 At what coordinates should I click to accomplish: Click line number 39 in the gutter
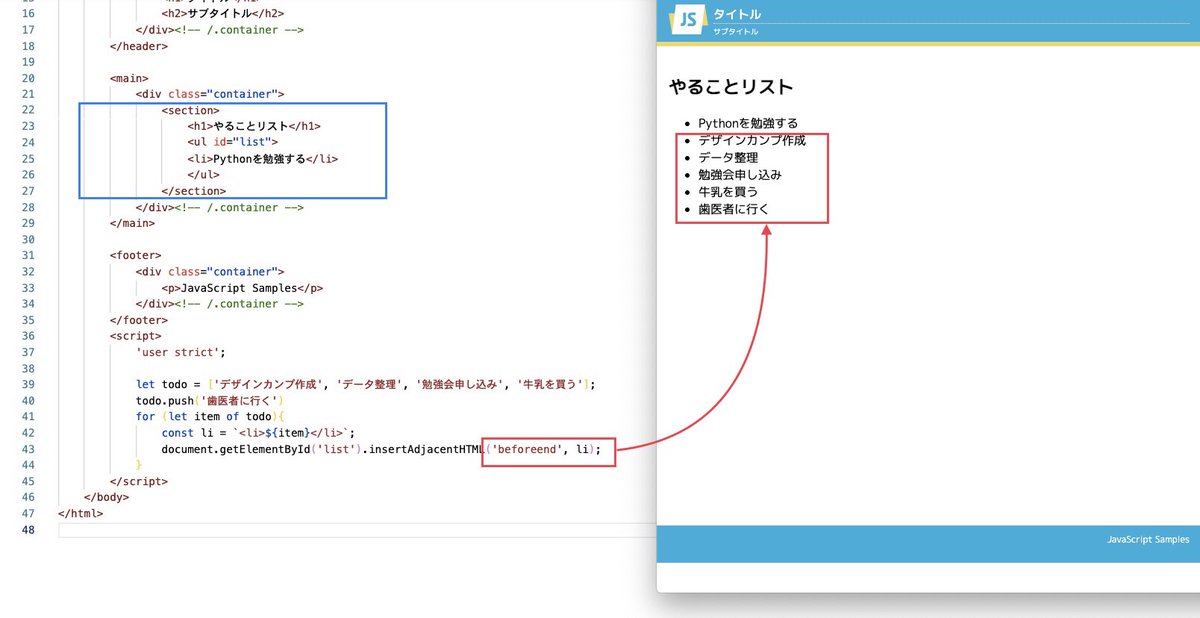[x=27, y=384]
